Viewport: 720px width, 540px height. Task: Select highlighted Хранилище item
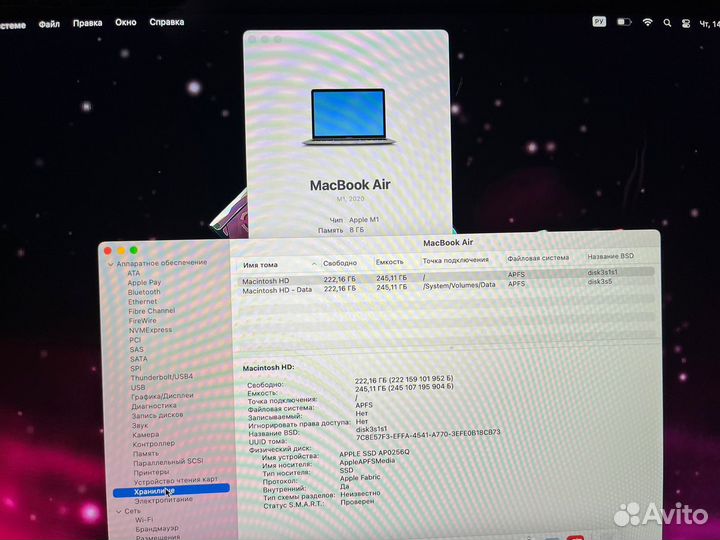coord(171,490)
